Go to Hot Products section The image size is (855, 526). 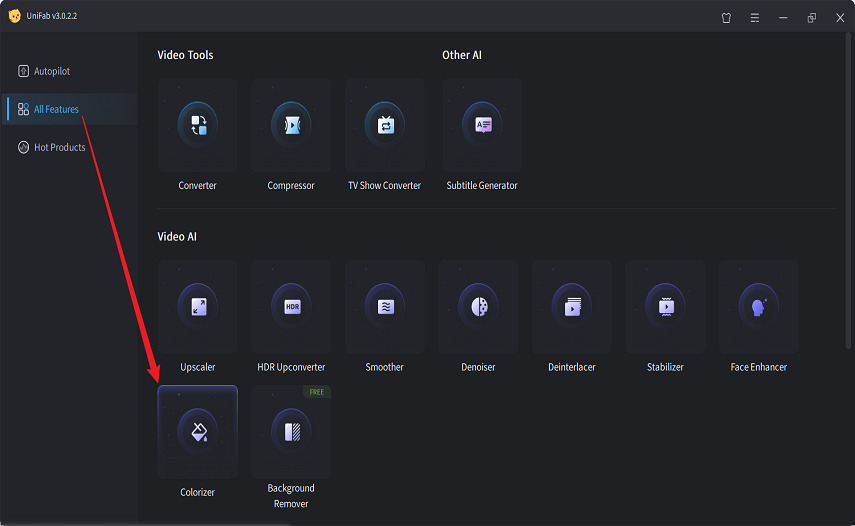pos(59,147)
